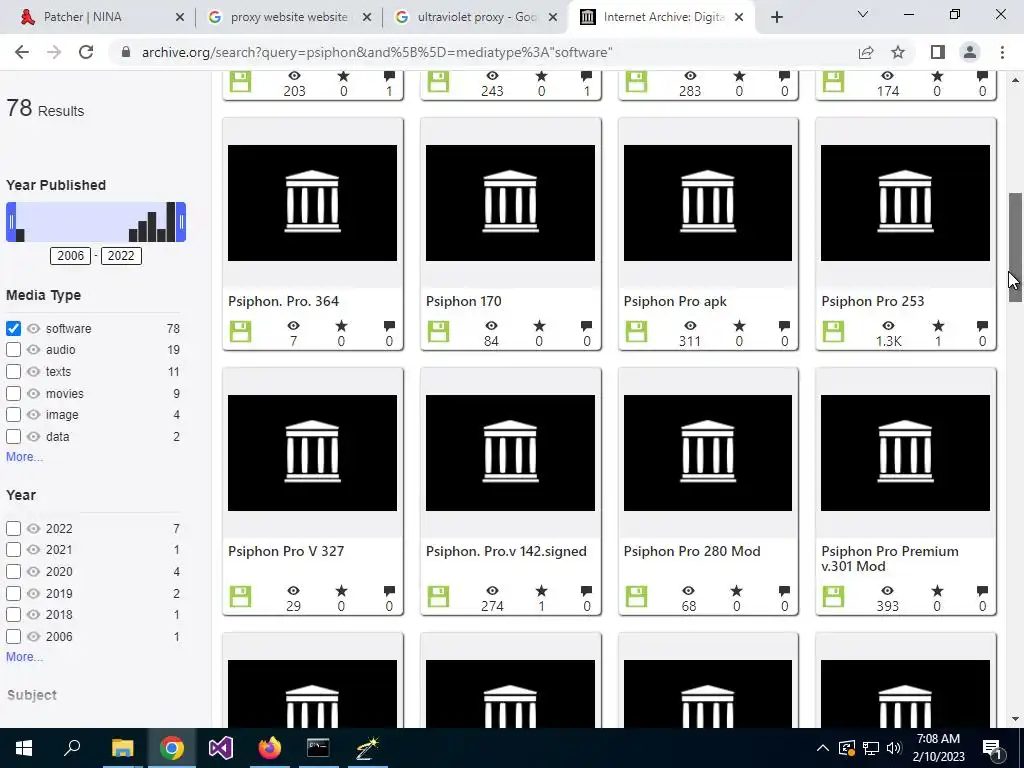Open Psiphon Pro apk item link
The image size is (1024, 768).
(x=675, y=301)
